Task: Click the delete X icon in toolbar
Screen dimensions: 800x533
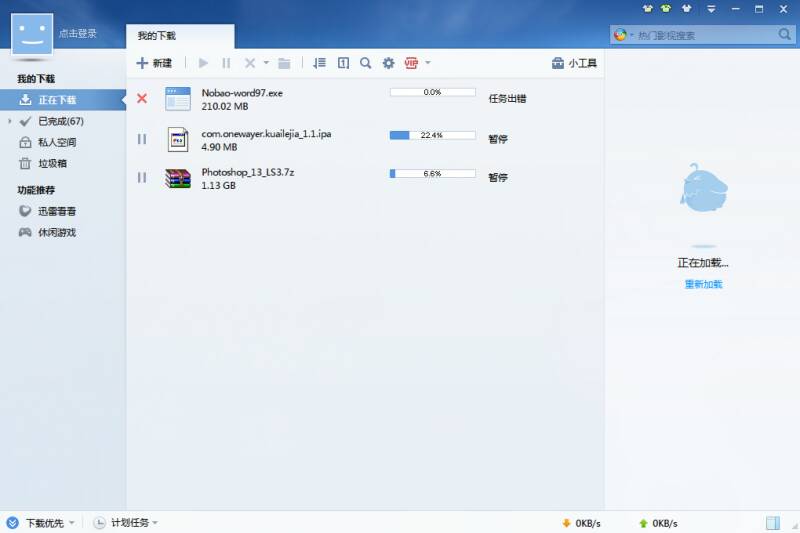Action: point(249,63)
